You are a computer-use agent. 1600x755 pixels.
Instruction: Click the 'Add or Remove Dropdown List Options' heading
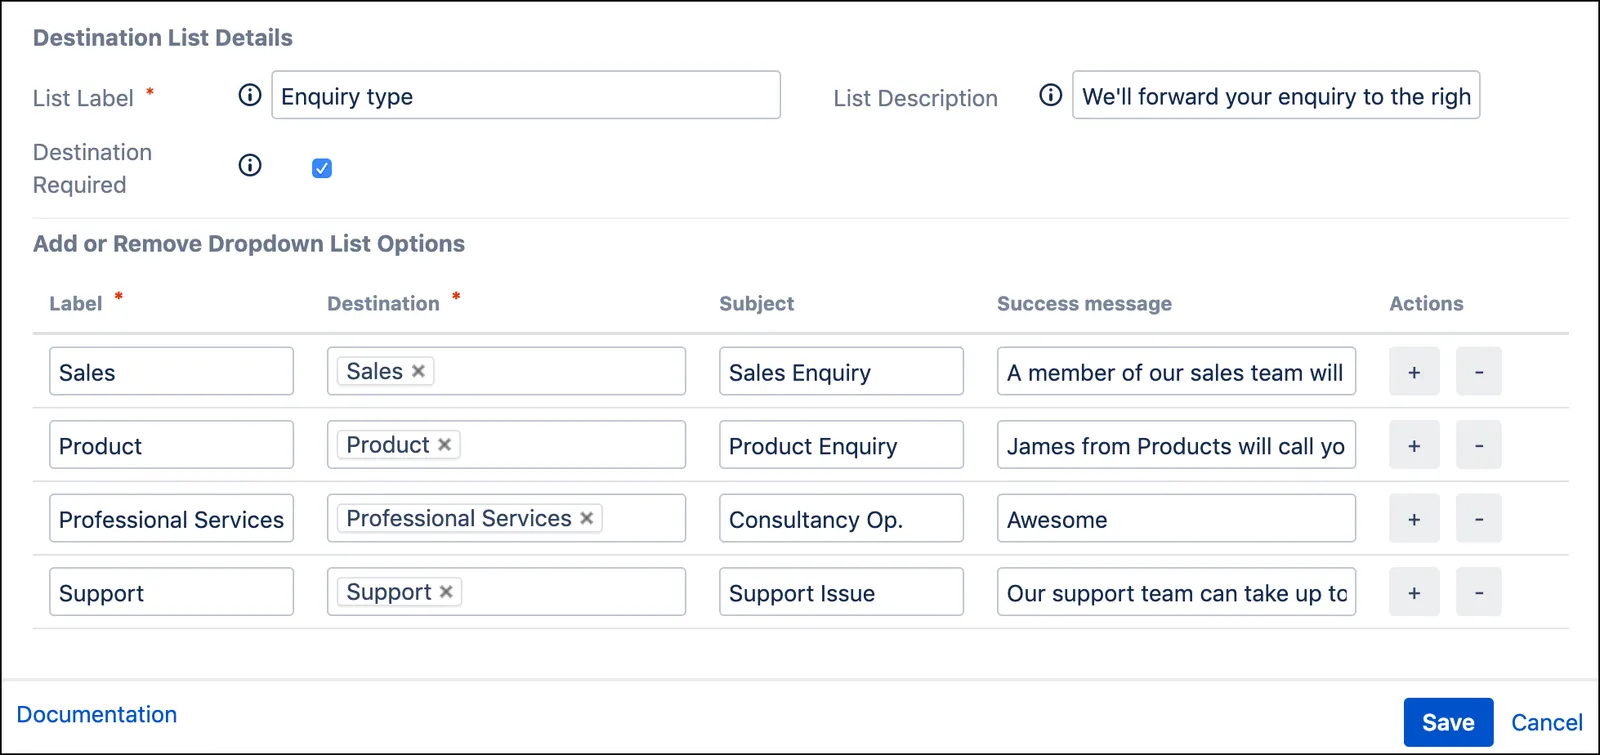pos(249,244)
